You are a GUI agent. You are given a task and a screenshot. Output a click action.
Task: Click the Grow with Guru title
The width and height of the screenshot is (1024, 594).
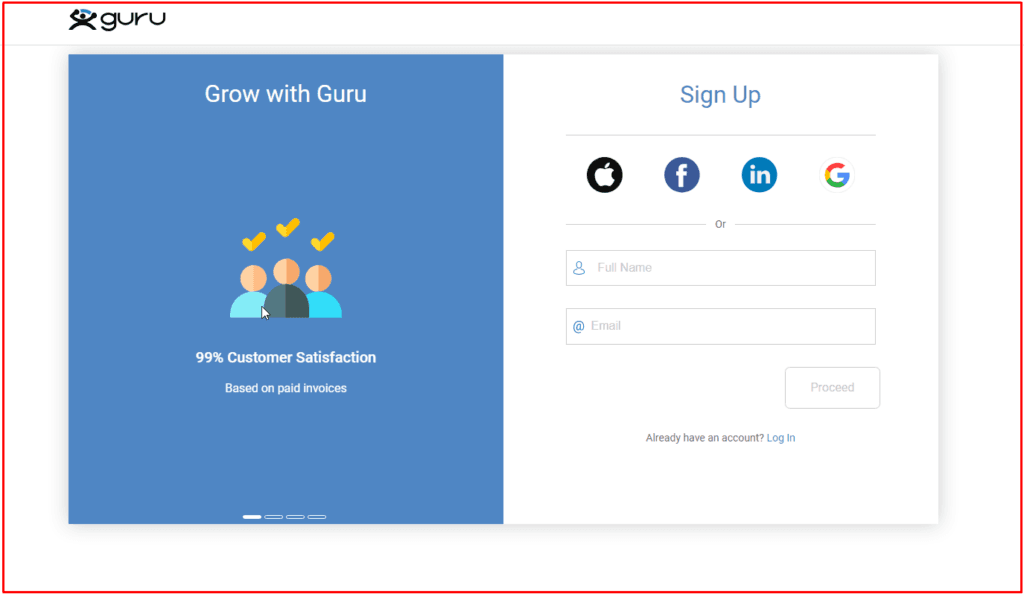point(285,94)
